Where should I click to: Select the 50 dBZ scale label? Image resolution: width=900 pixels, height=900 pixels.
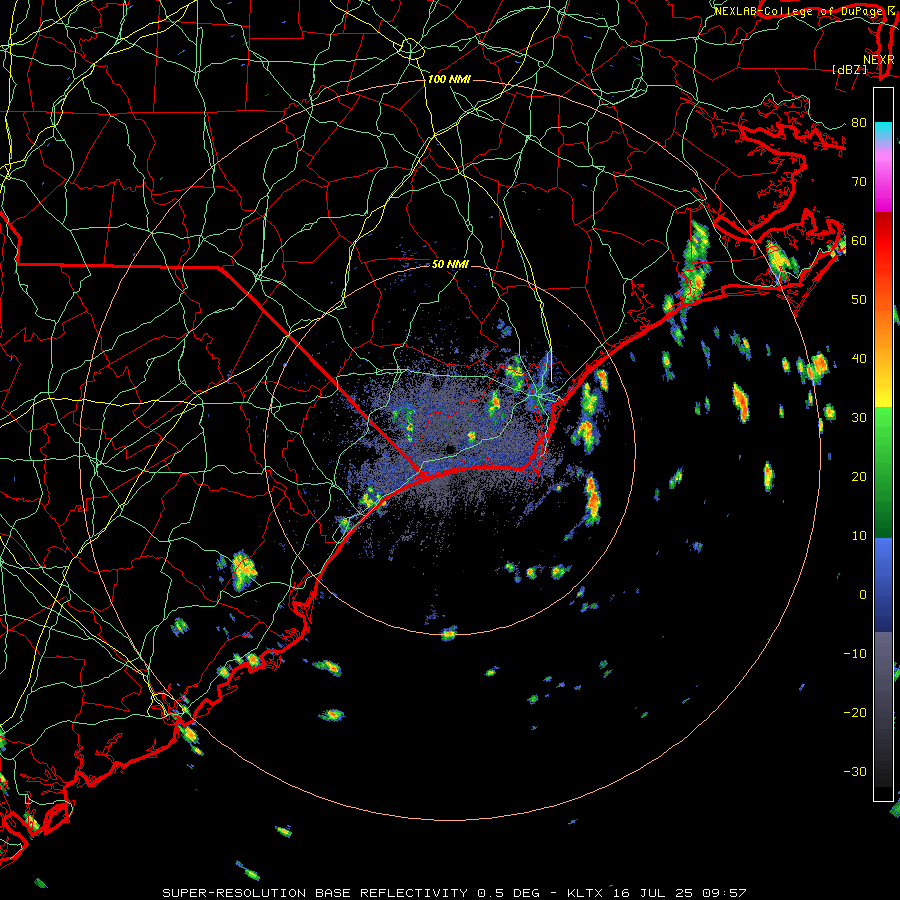[x=859, y=300]
